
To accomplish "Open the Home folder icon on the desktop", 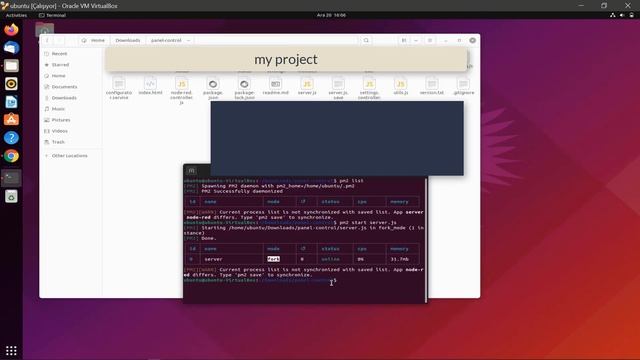I will (44, 29).
